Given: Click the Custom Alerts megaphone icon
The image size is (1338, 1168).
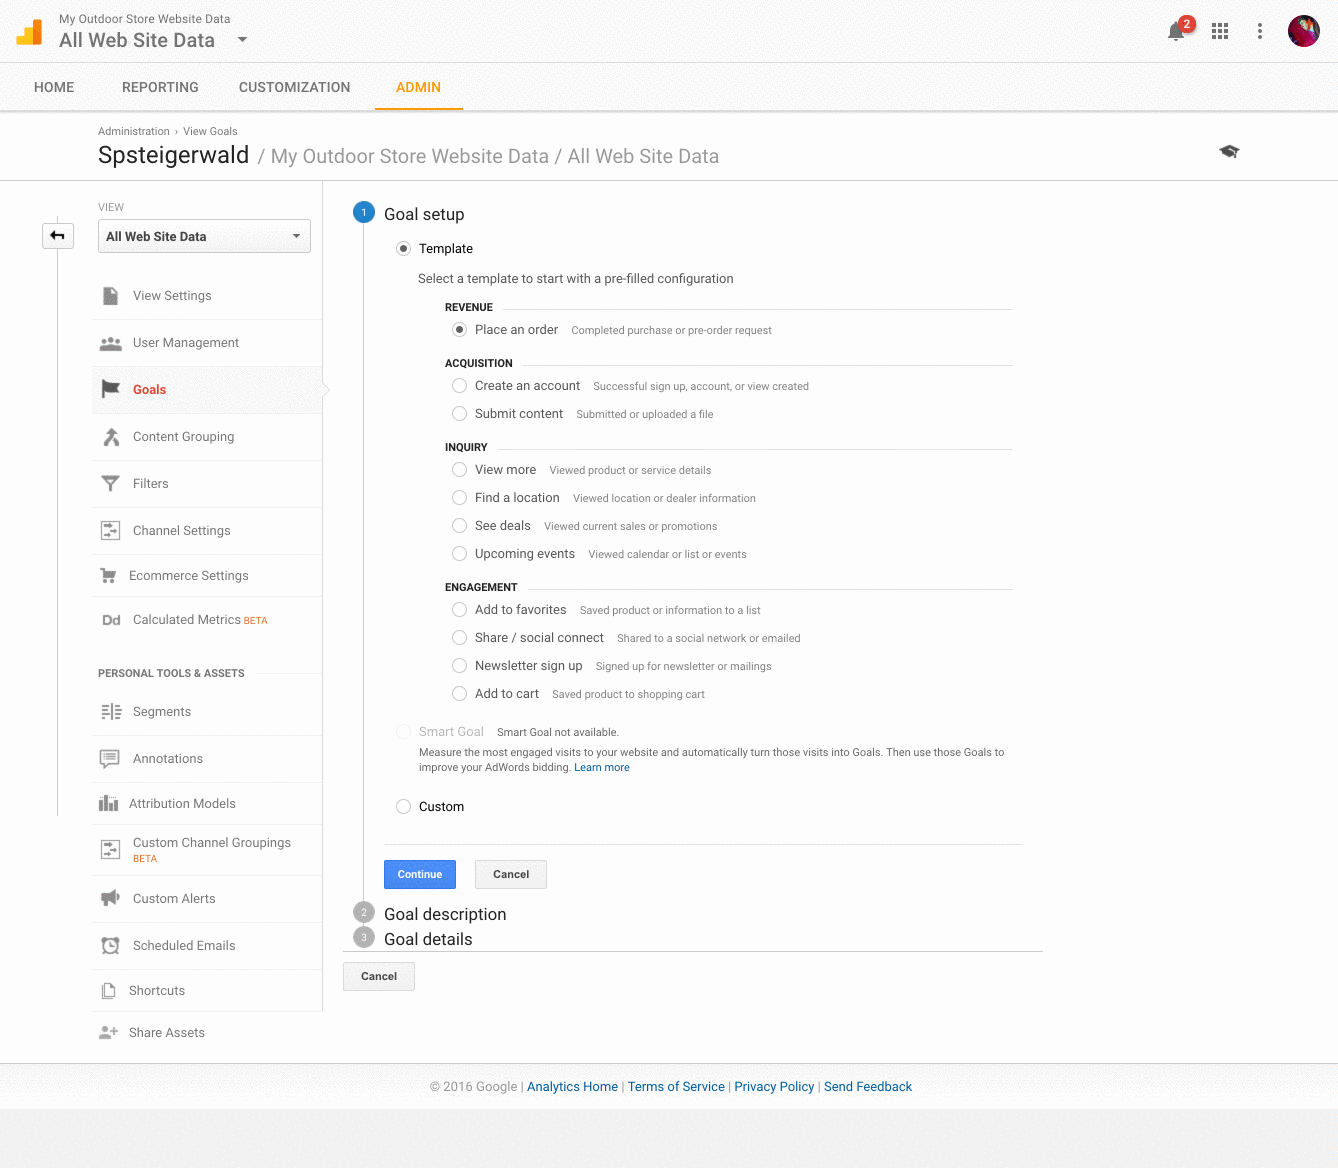Looking at the screenshot, I should (110, 898).
